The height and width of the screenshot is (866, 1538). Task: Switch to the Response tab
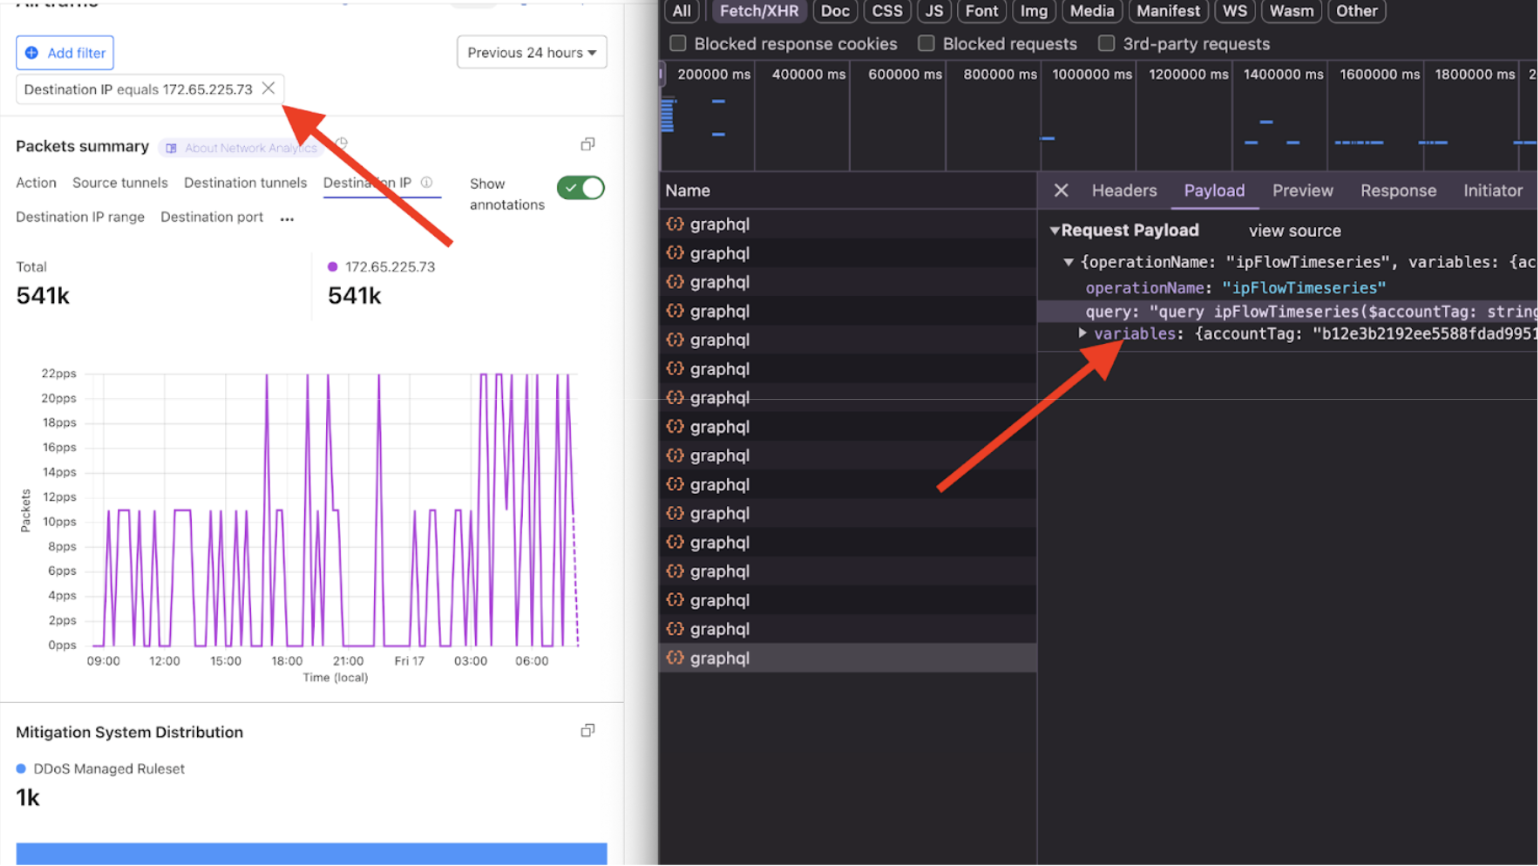tap(1398, 190)
